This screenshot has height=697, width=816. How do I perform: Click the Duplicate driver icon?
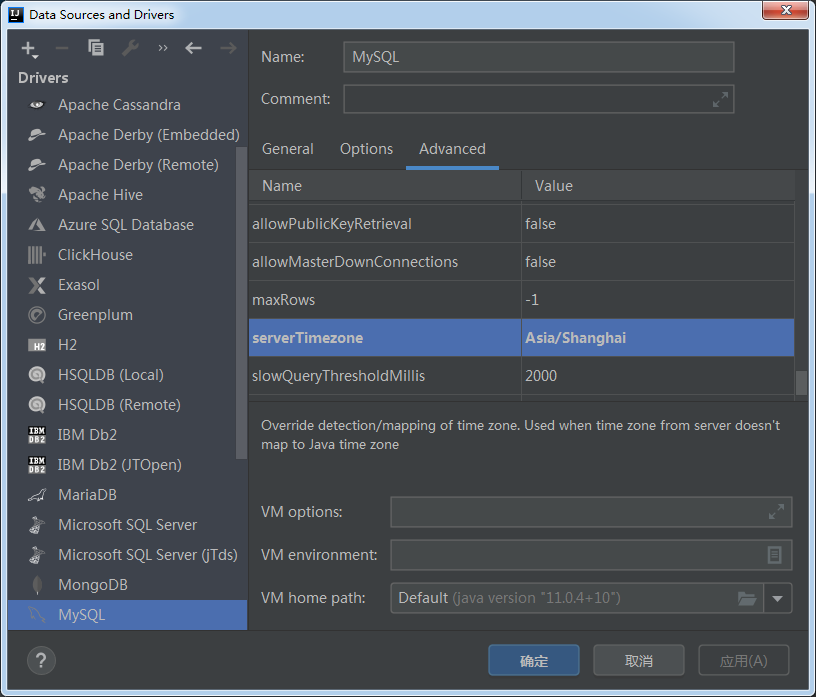click(96, 48)
